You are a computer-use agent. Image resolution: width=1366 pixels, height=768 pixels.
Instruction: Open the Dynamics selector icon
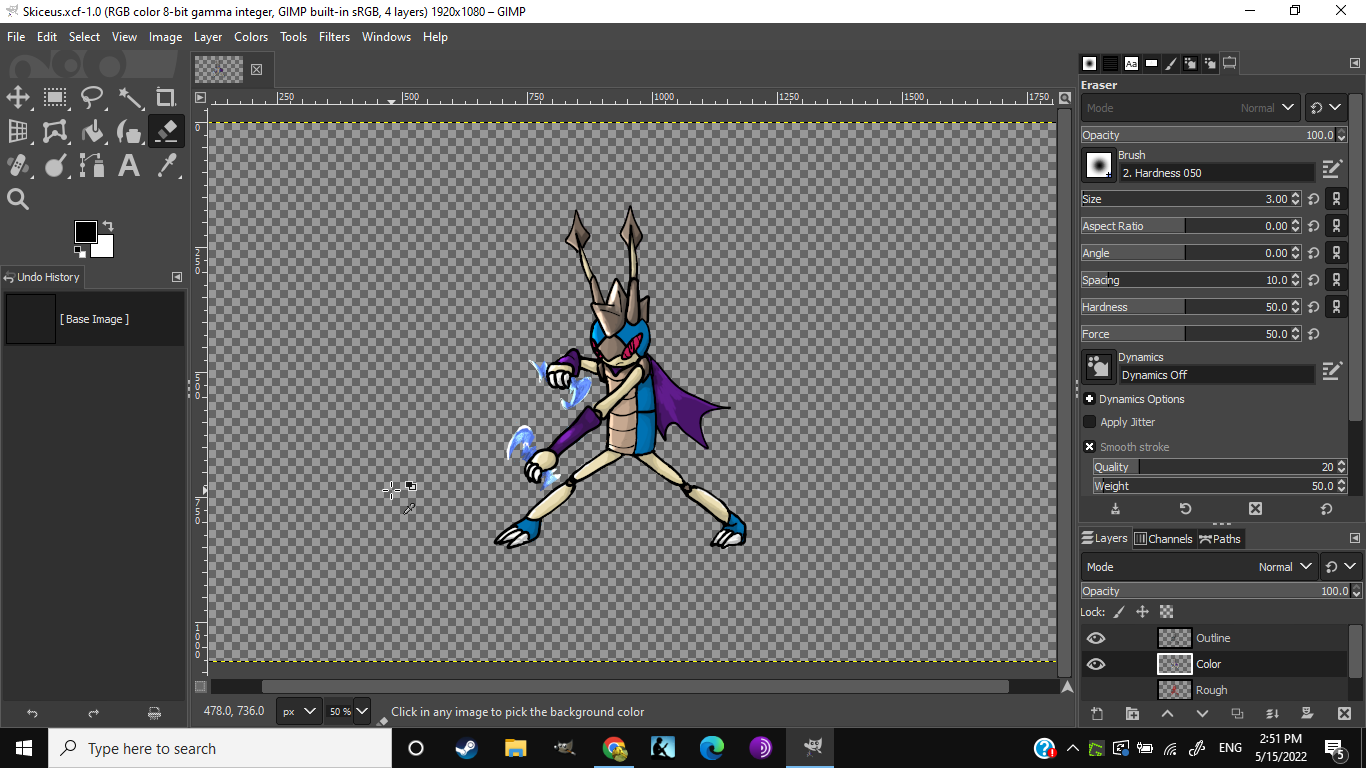pos(1099,367)
